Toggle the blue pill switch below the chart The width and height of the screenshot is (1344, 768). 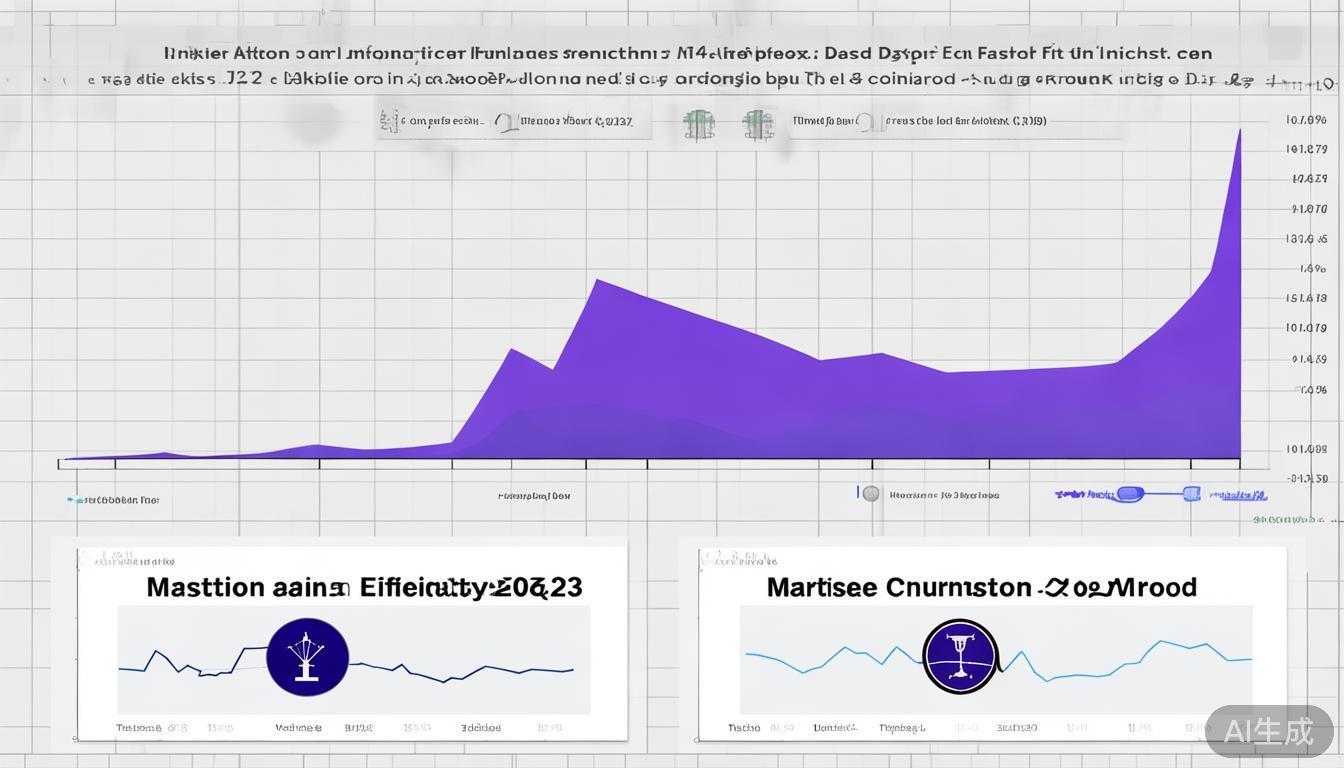(1129, 494)
